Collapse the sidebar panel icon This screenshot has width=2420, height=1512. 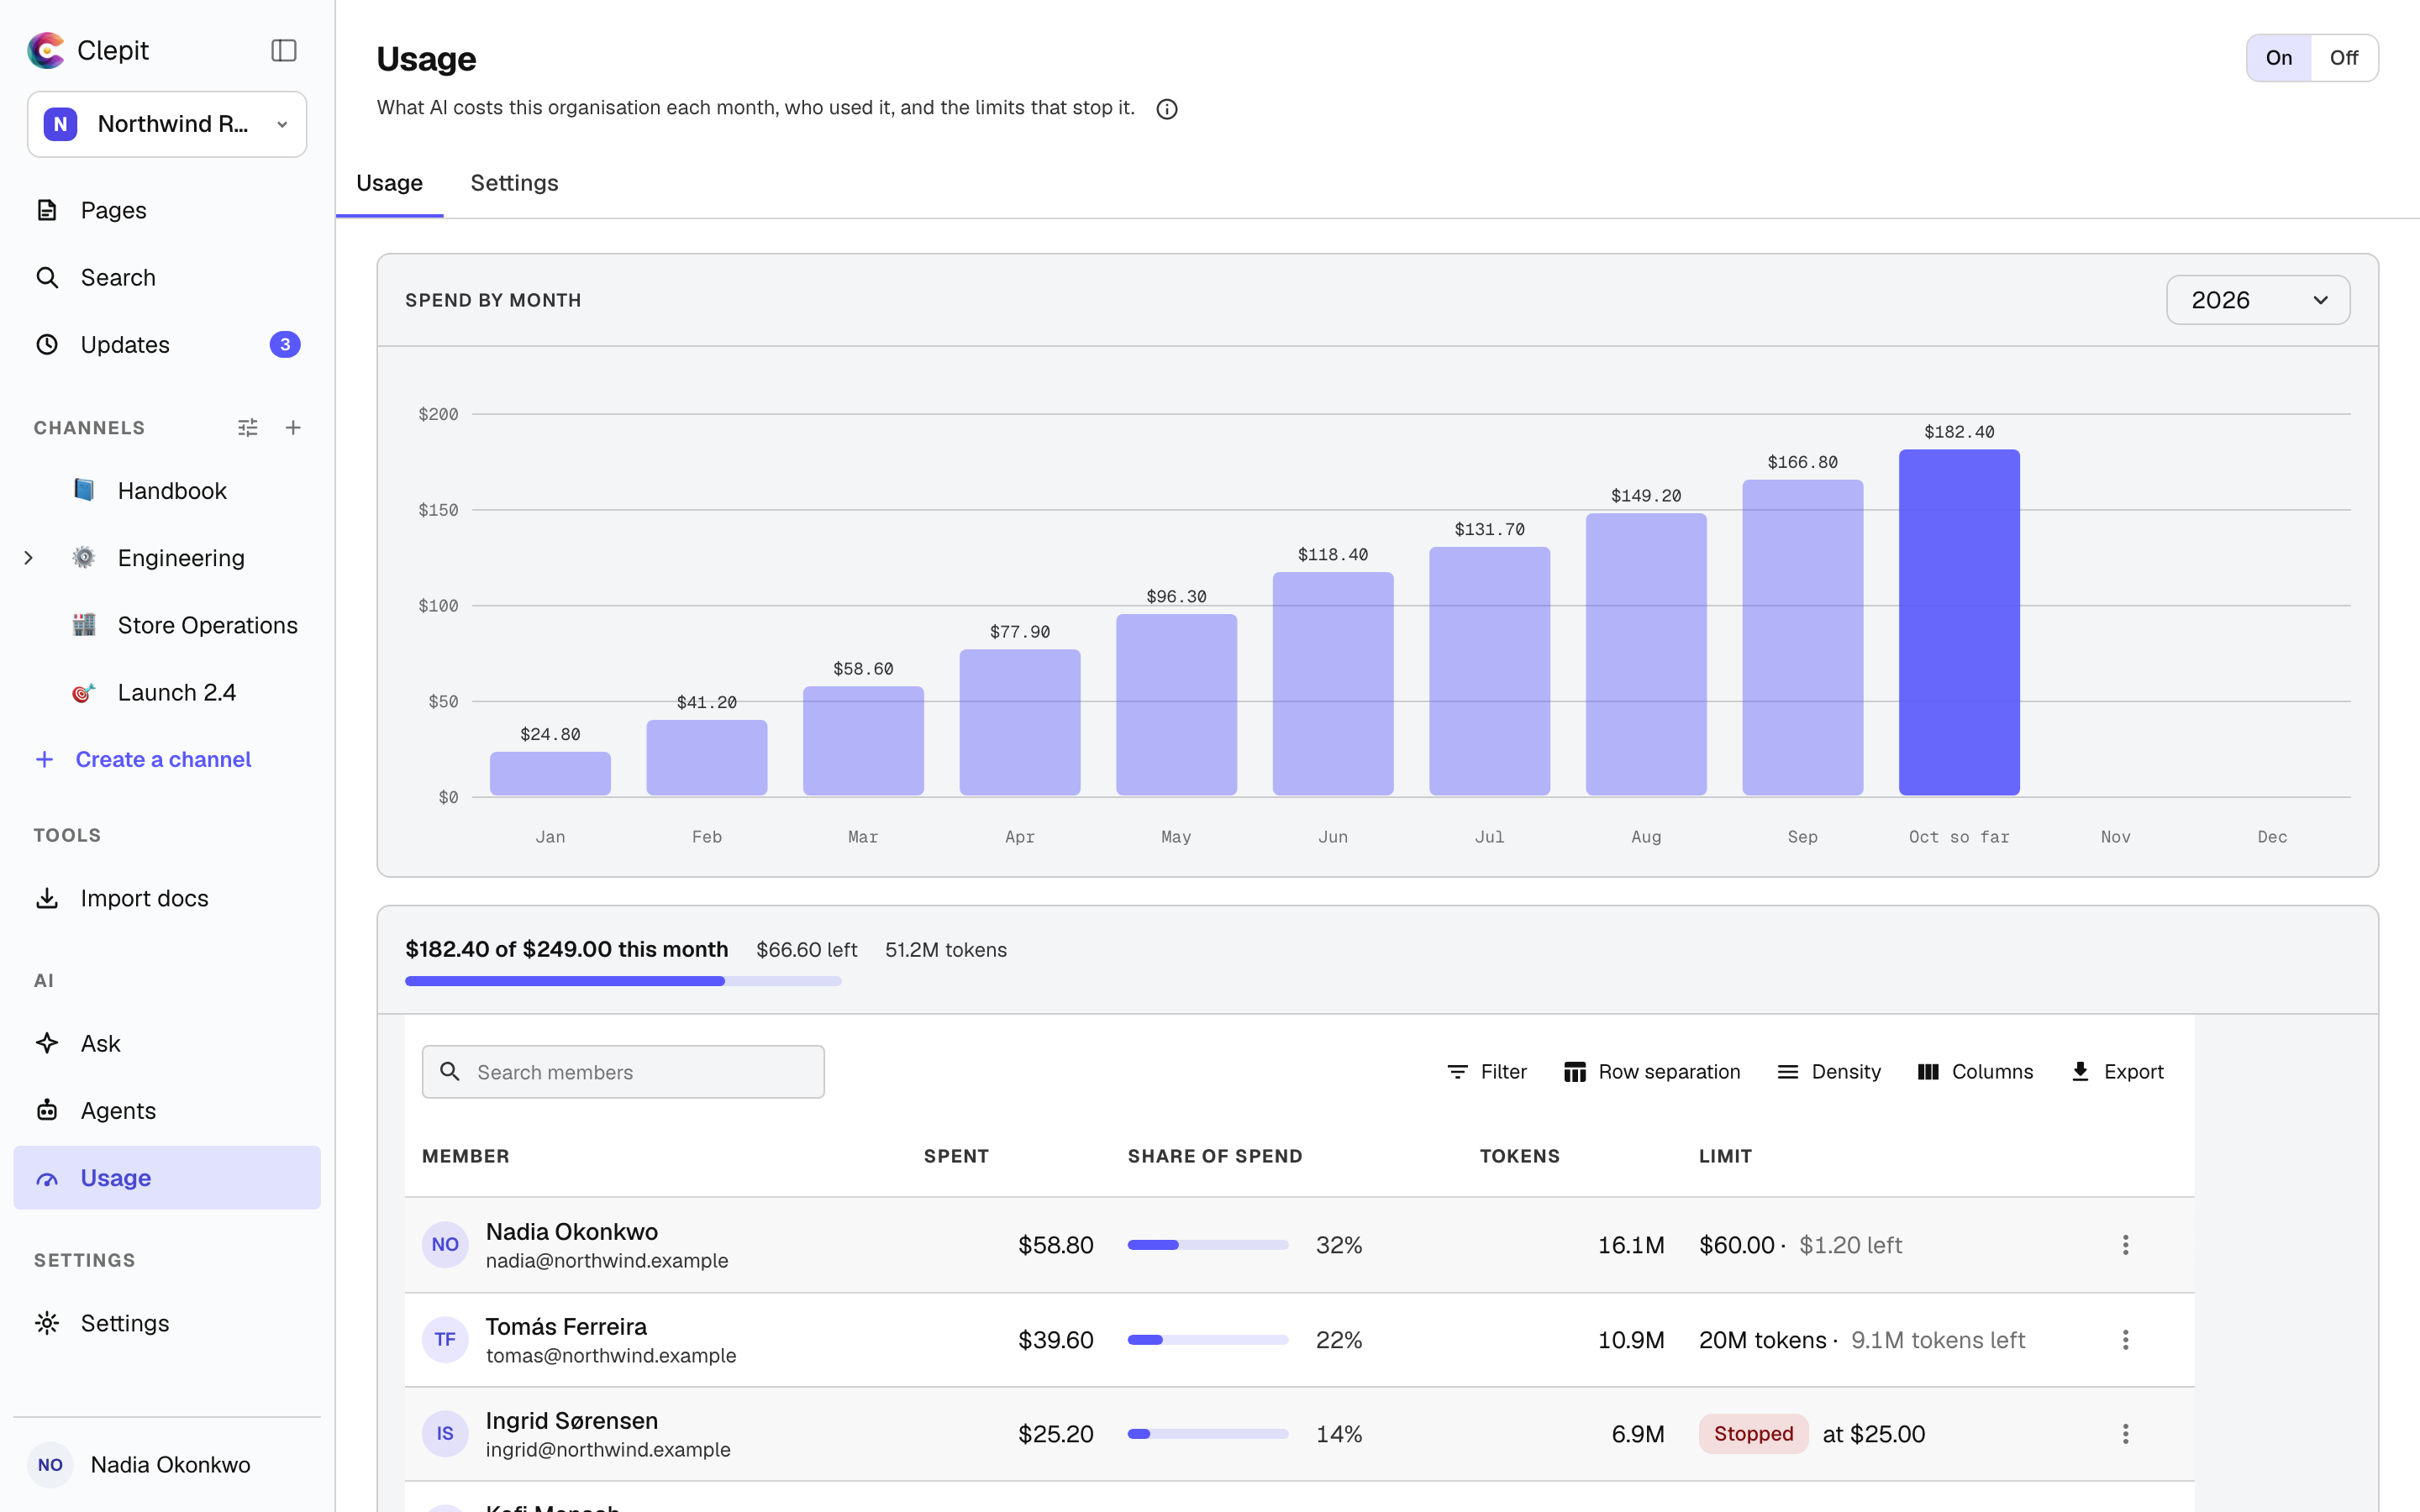pos(284,50)
